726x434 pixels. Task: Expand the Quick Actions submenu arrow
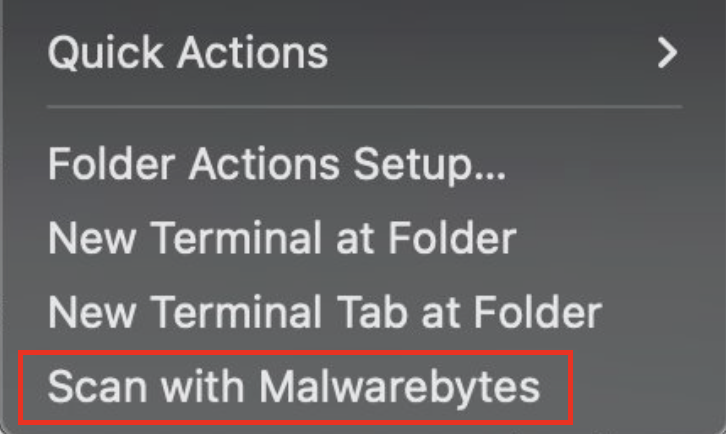[x=667, y=51]
